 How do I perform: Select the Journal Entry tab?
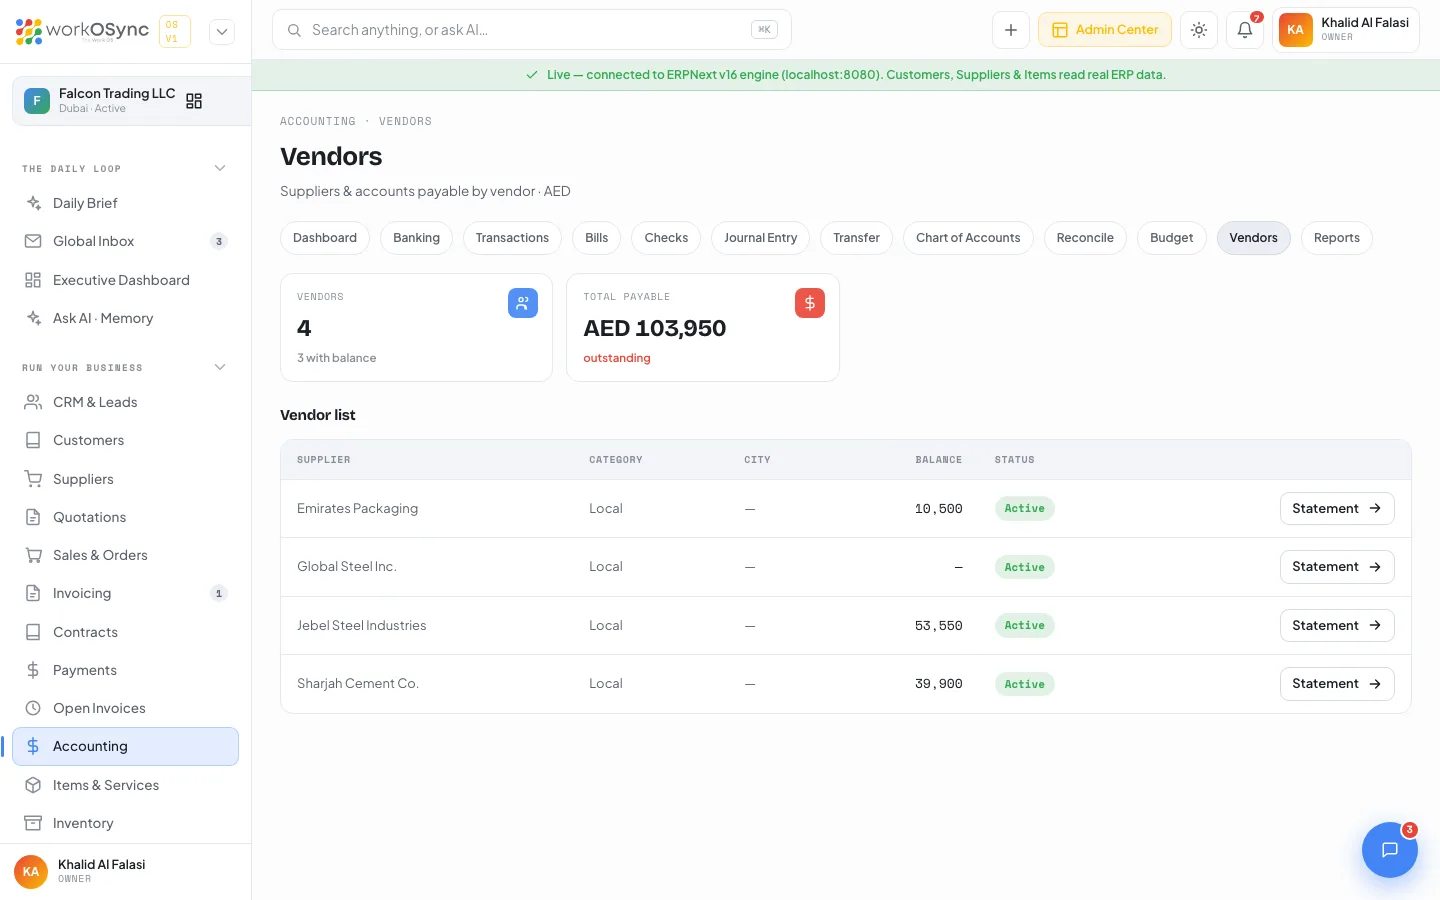tap(761, 238)
